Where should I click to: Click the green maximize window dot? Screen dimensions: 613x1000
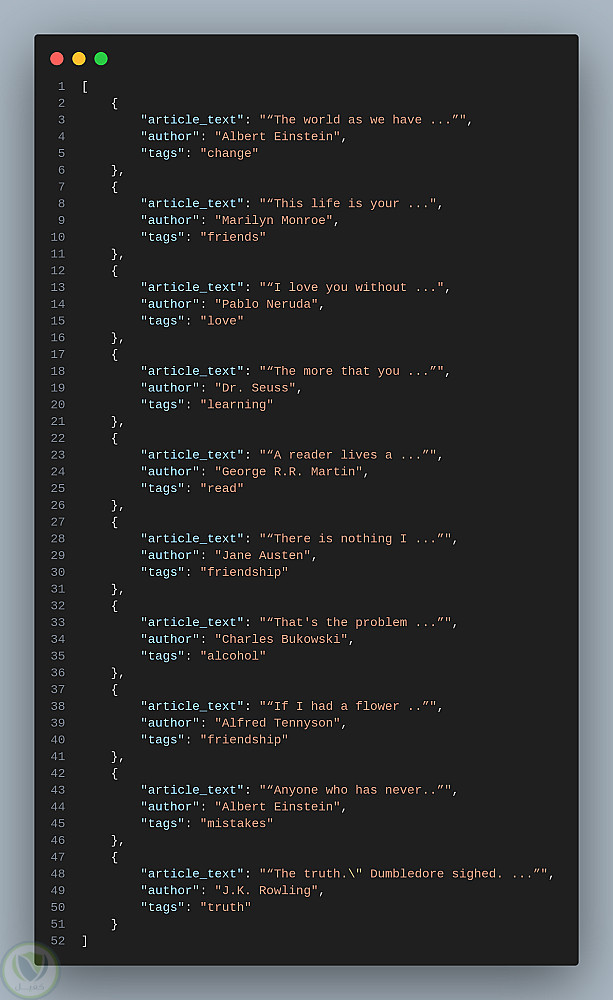[x=101, y=59]
